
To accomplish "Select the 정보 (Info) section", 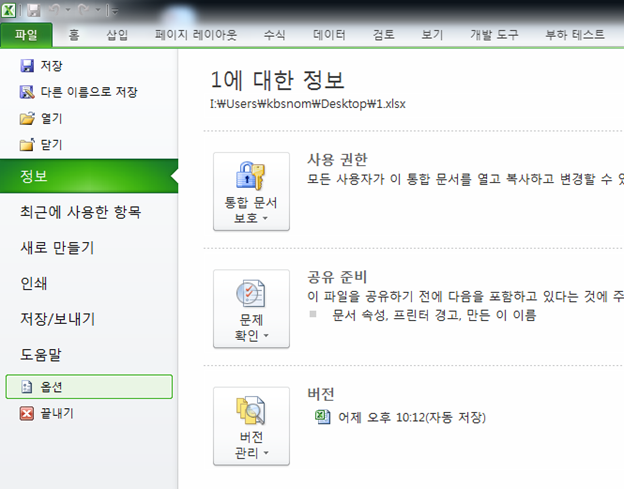I will click(89, 176).
